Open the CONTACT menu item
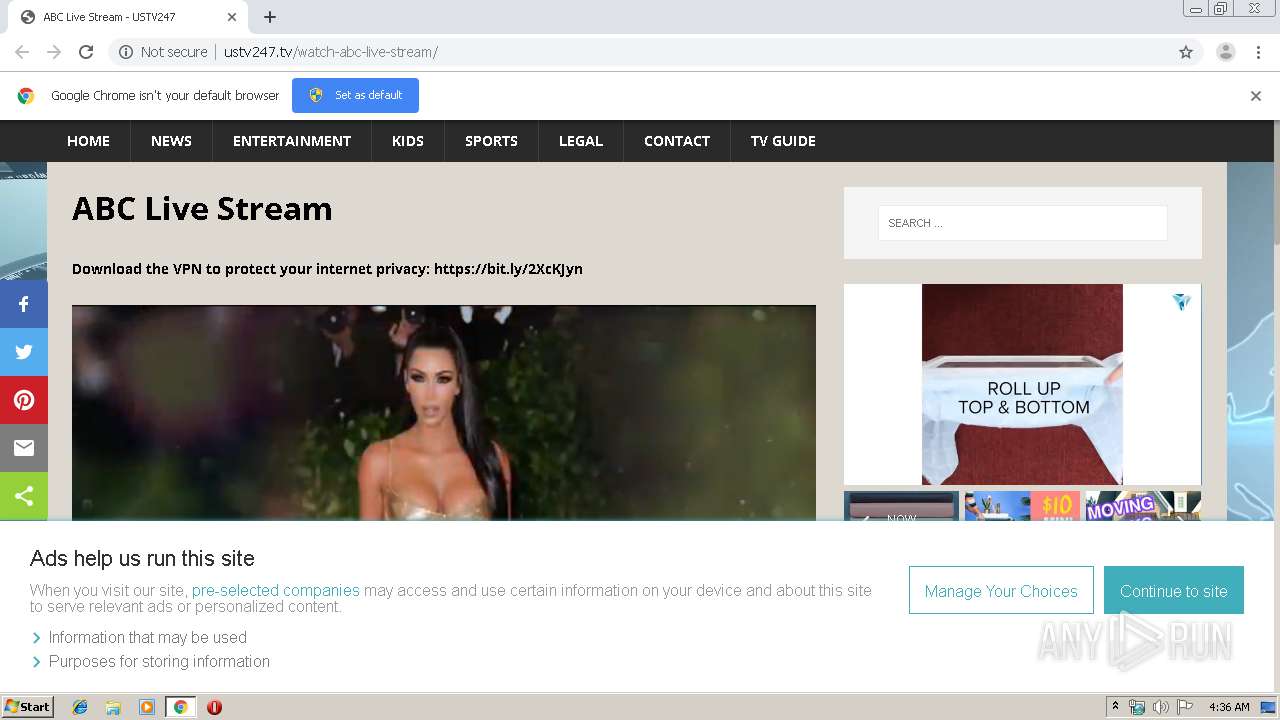This screenshot has height=720, width=1280. 677,141
